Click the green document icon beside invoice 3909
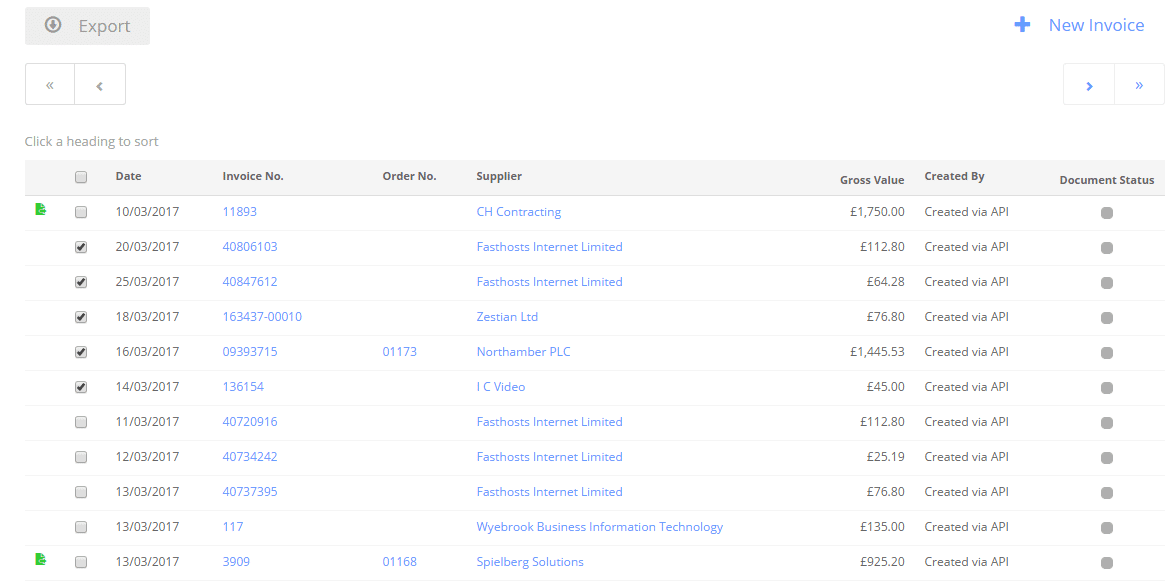The width and height of the screenshot is (1175, 583). point(40,559)
